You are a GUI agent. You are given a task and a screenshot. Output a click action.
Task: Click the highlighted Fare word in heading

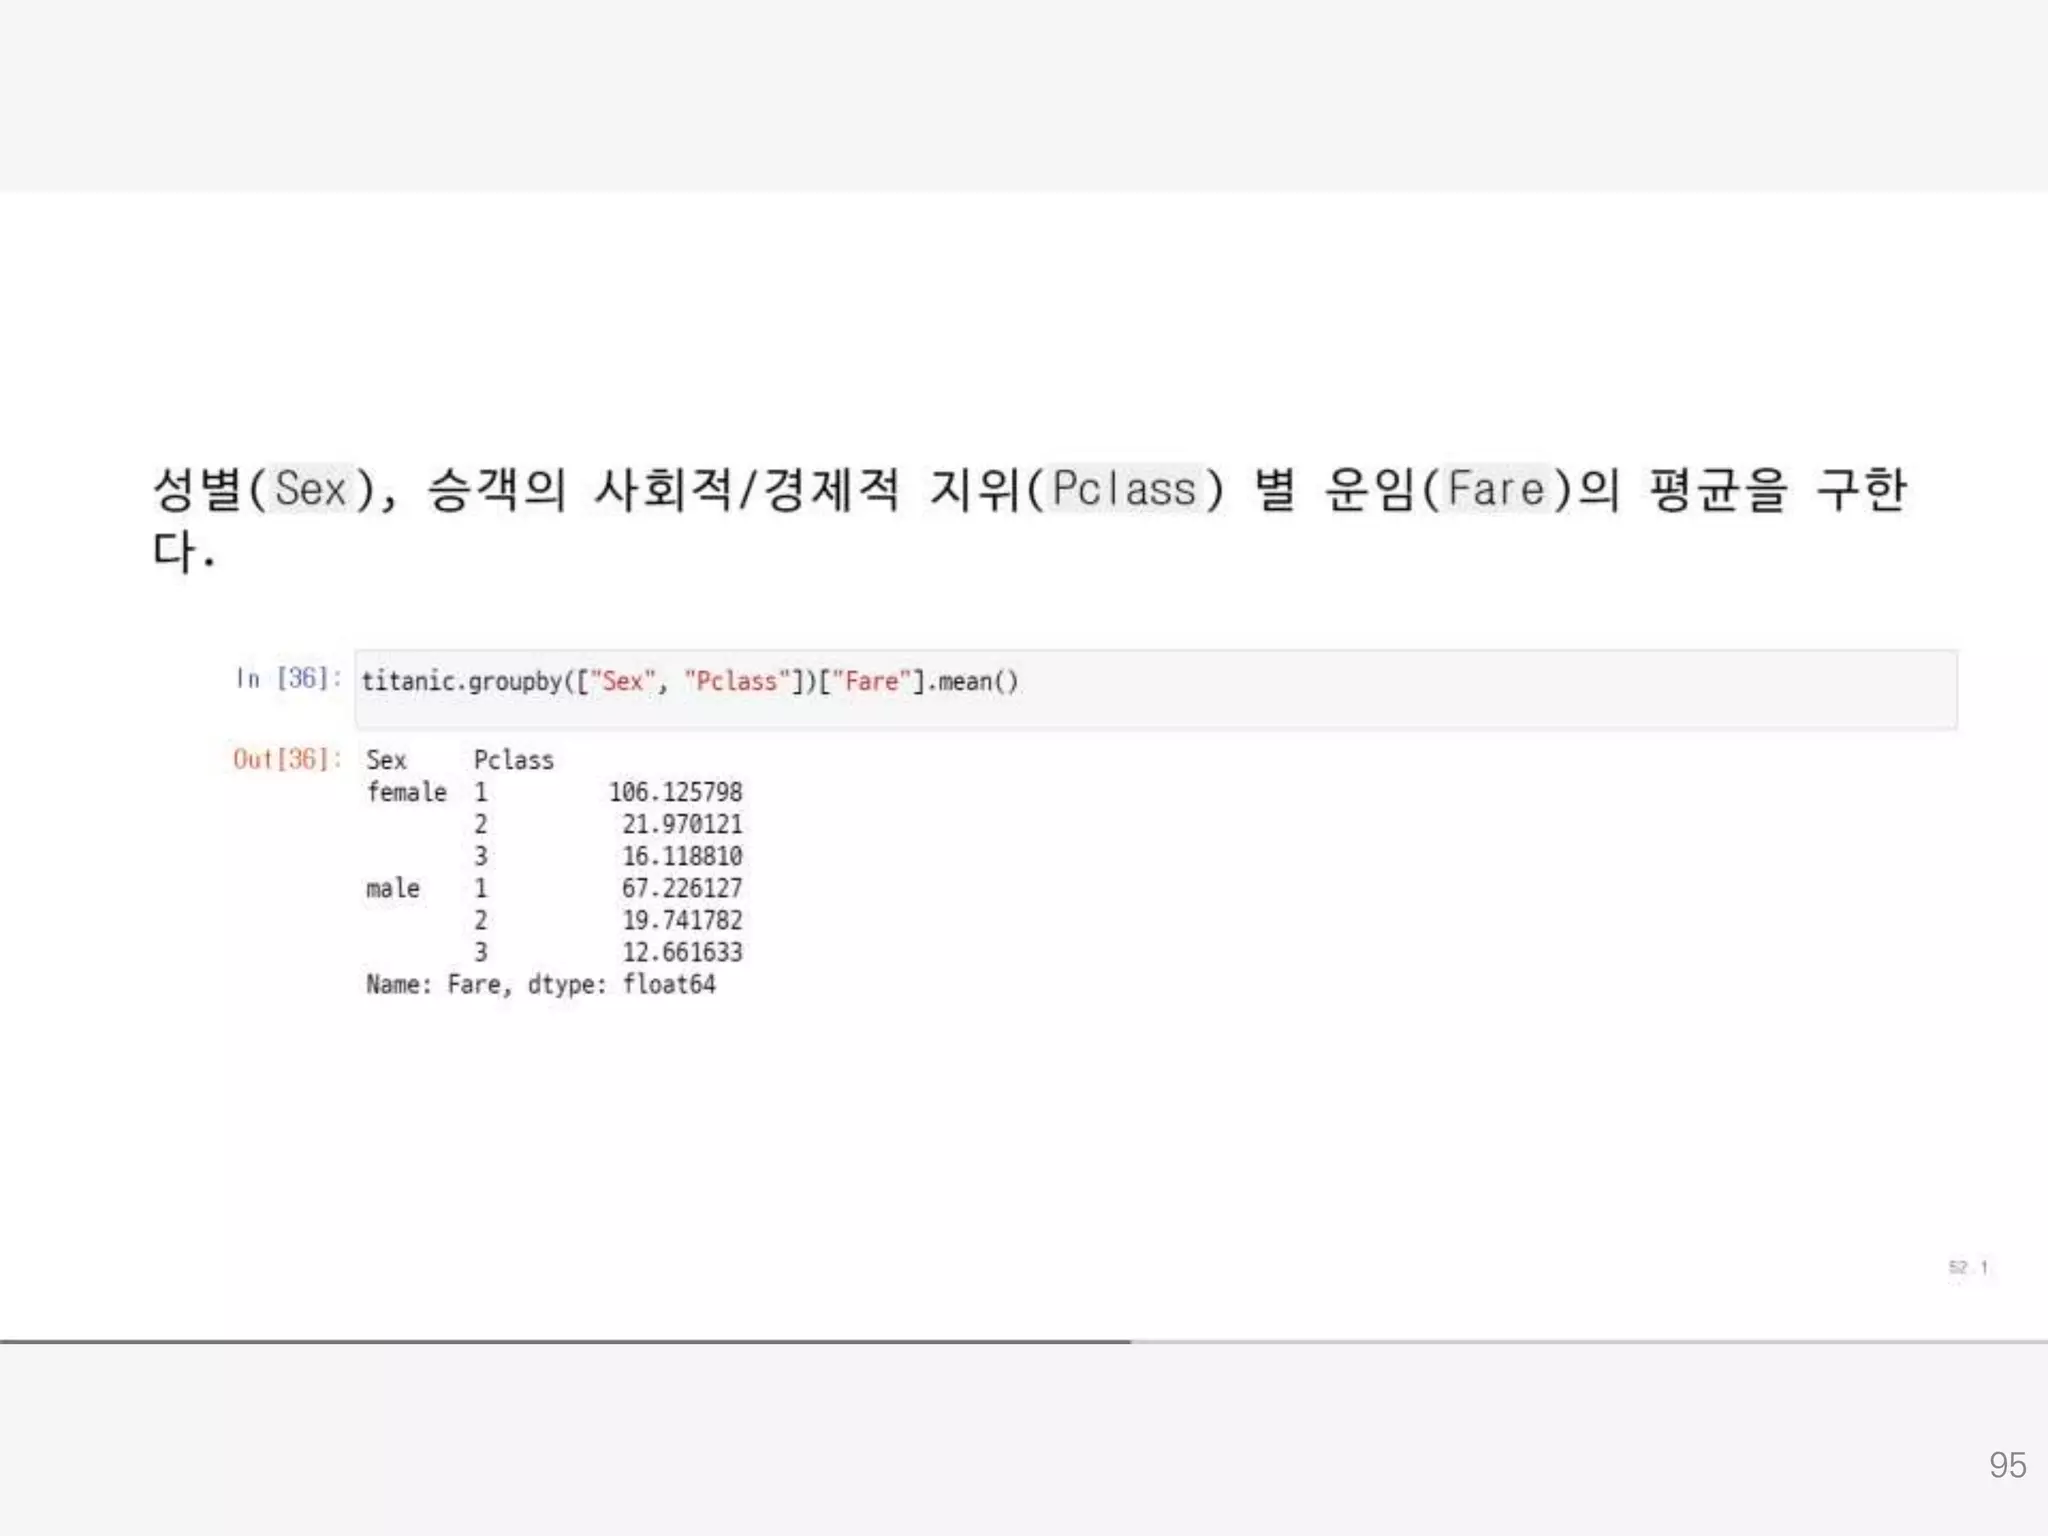point(1496,490)
